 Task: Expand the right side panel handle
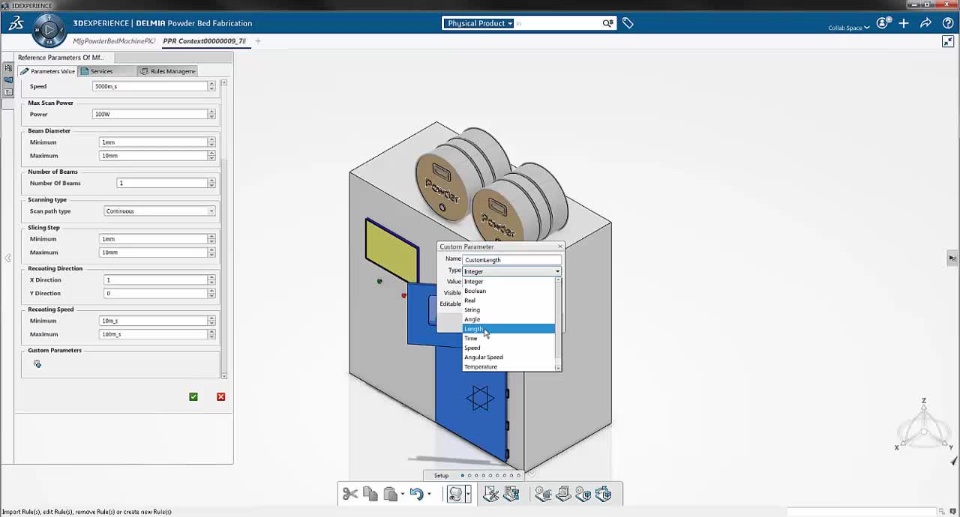952,258
